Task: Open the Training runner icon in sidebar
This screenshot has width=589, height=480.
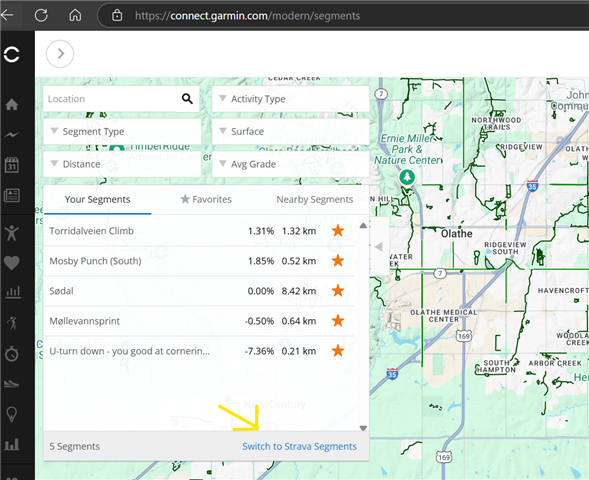Action: (12, 323)
